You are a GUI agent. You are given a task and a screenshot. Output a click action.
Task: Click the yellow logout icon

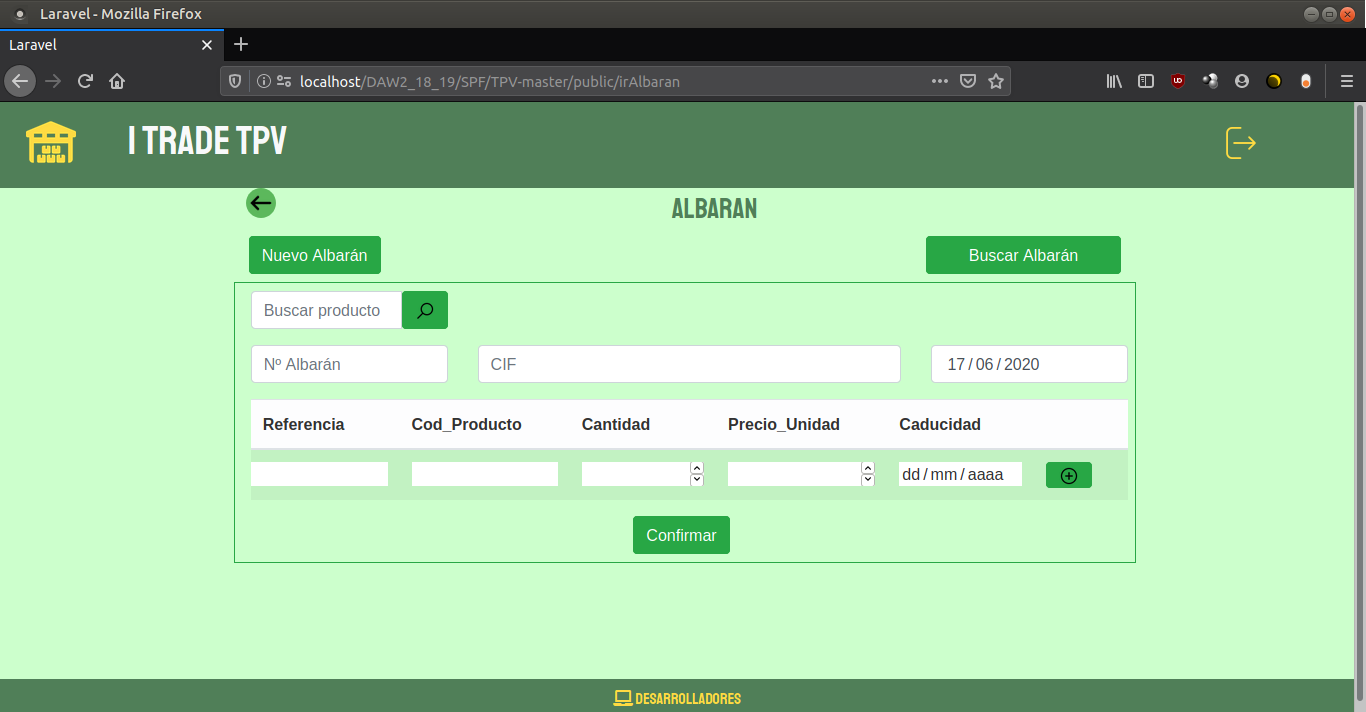click(x=1240, y=143)
